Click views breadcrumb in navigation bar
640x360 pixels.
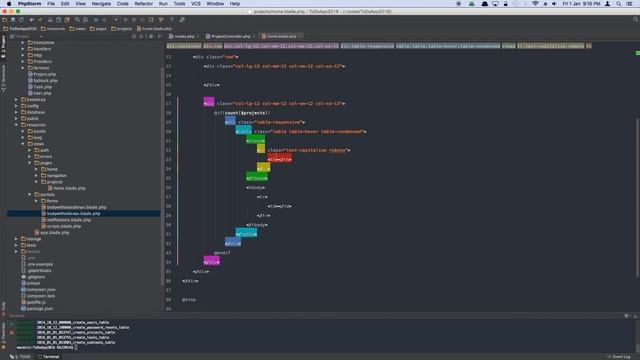(x=78, y=29)
